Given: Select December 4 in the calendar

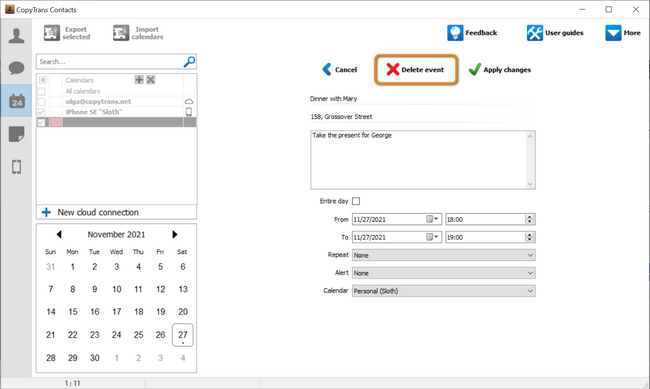Looking at the screenshot, I should tap(183, 358).
